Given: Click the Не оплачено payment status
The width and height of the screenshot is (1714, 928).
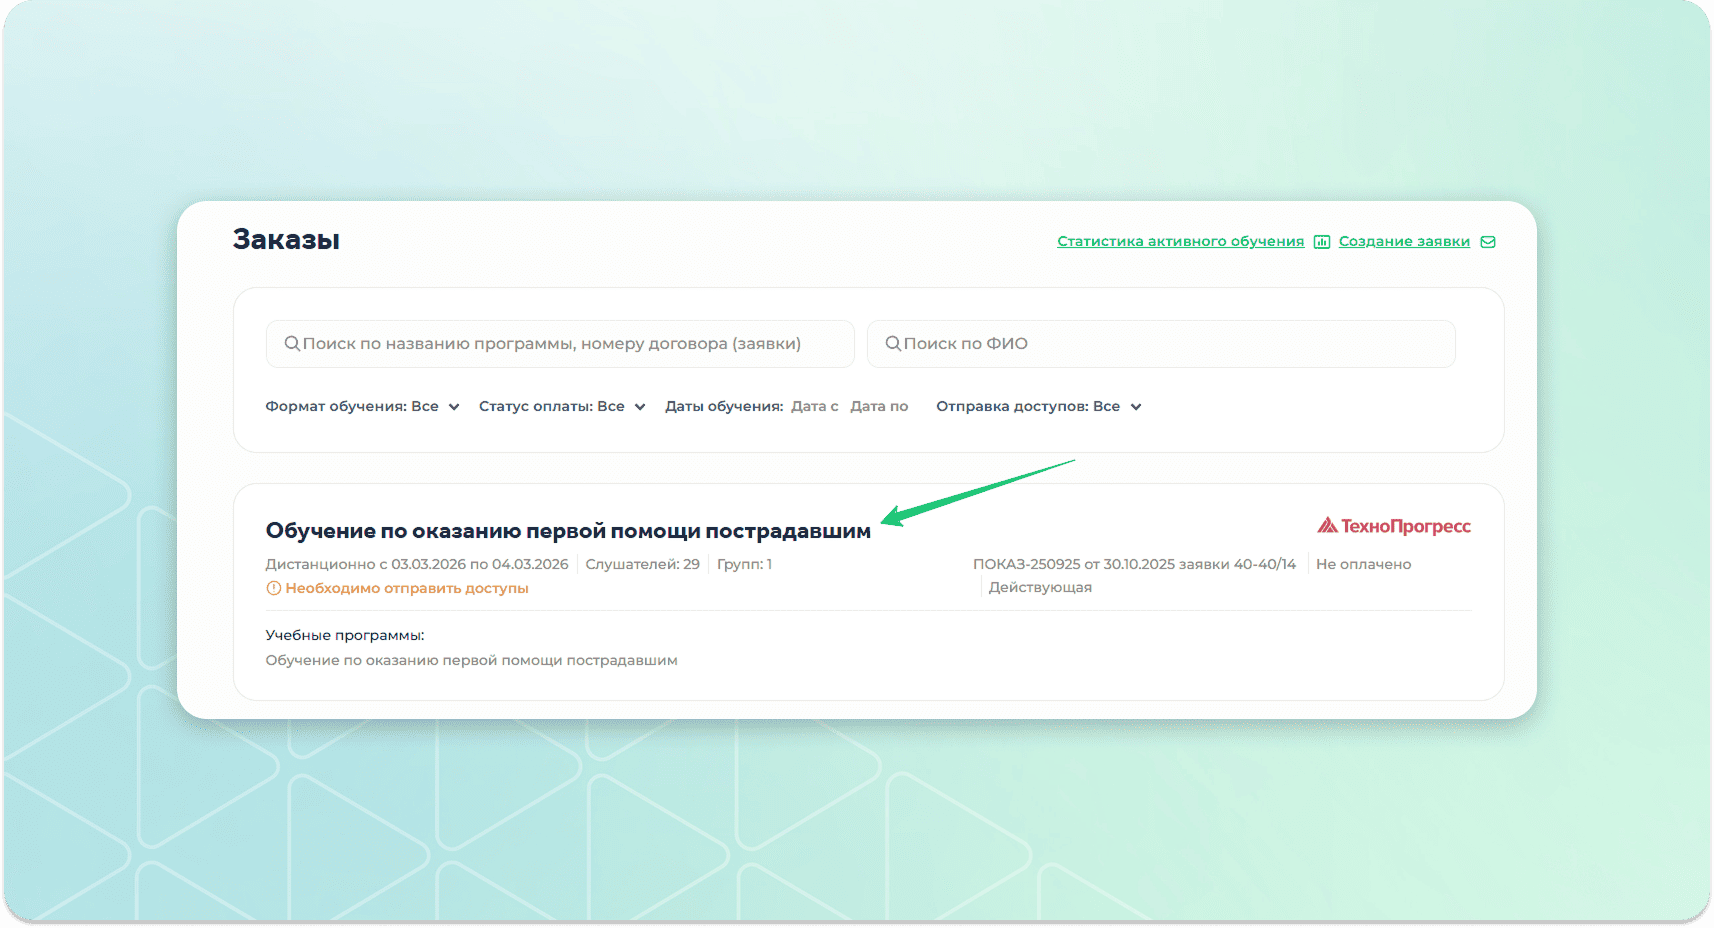Looking at the screenshot, I should click(1363, 564).
